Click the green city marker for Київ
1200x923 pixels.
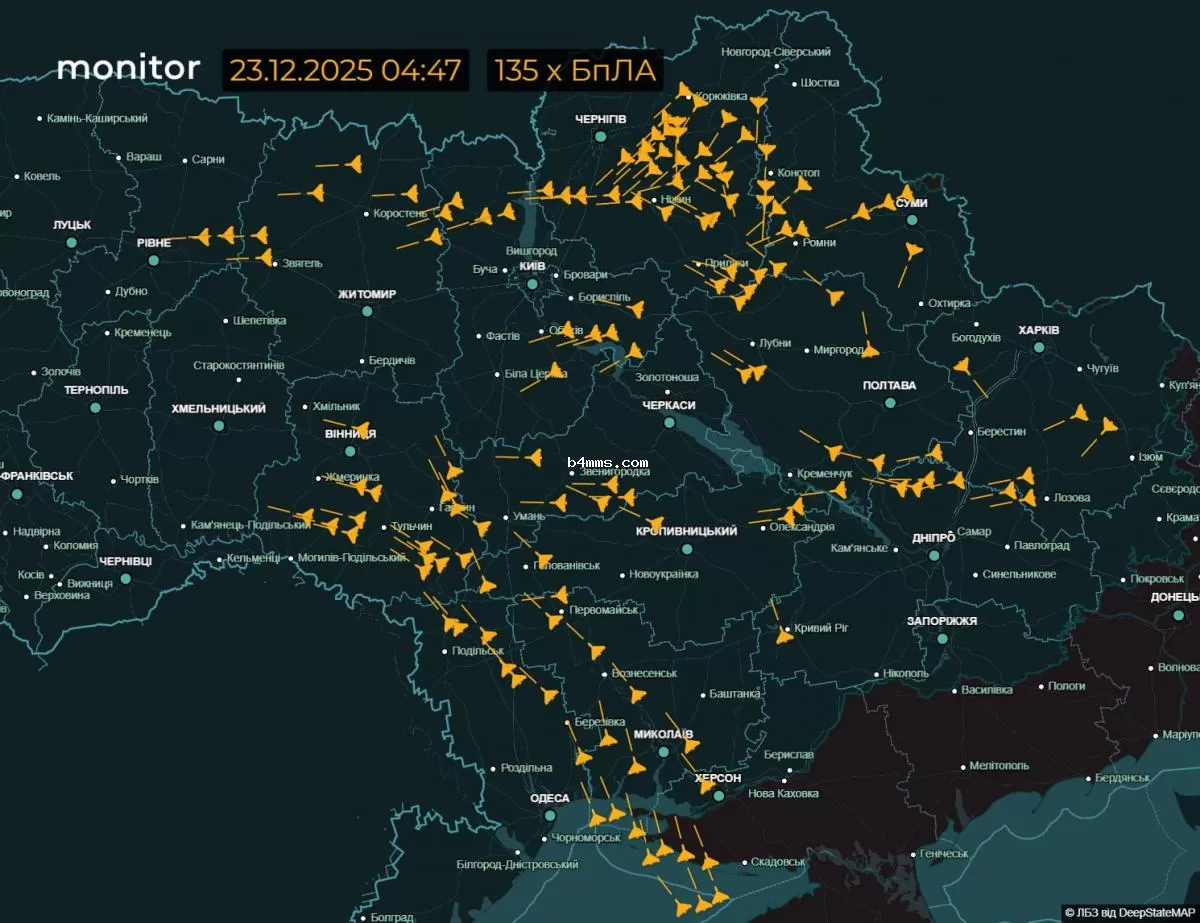click(x=531, y=283)
